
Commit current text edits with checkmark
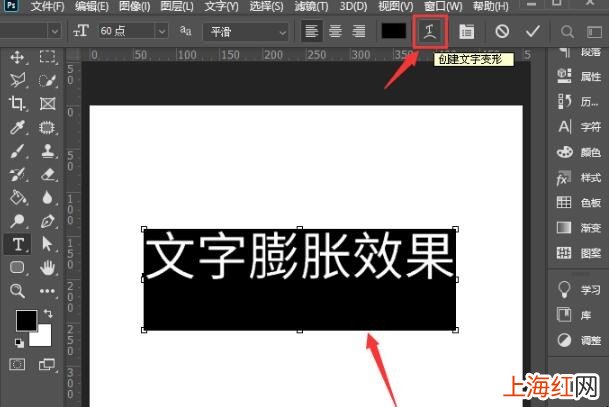533,31
